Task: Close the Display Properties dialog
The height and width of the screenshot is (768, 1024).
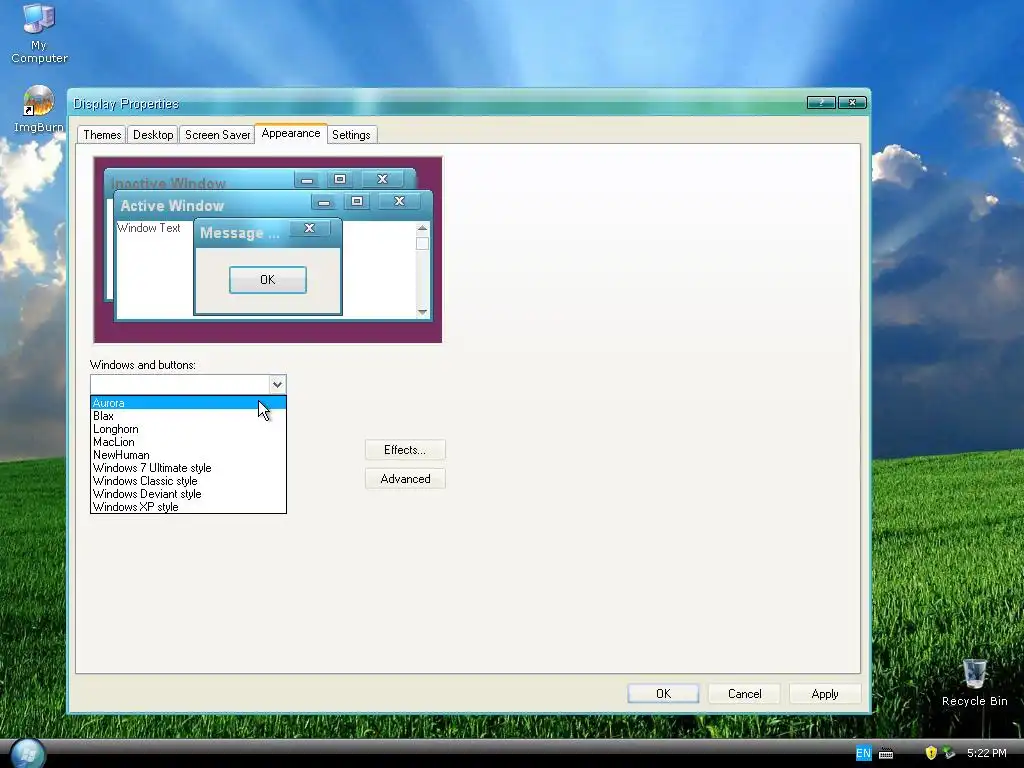Action: point(852,103)
